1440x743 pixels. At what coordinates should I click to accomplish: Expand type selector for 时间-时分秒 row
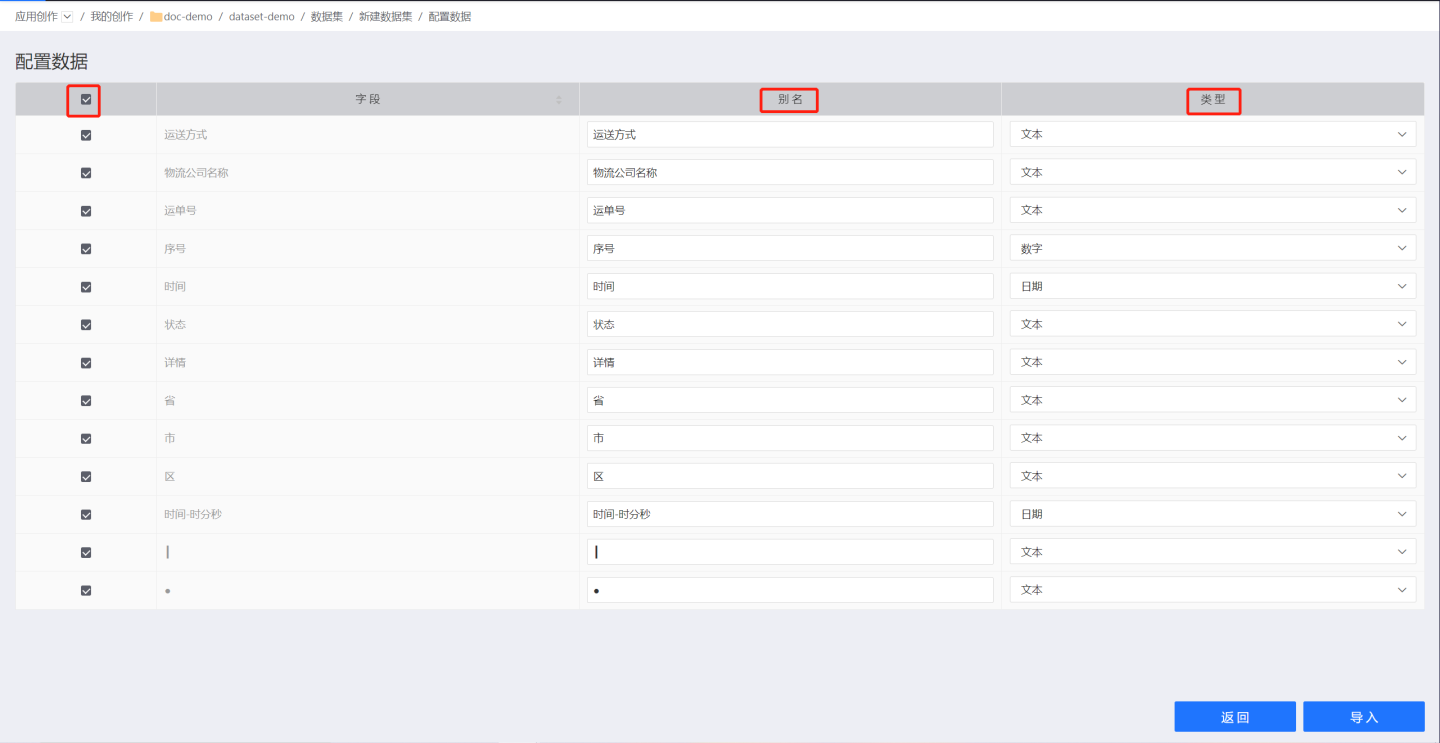click(x=1212, y=514)
